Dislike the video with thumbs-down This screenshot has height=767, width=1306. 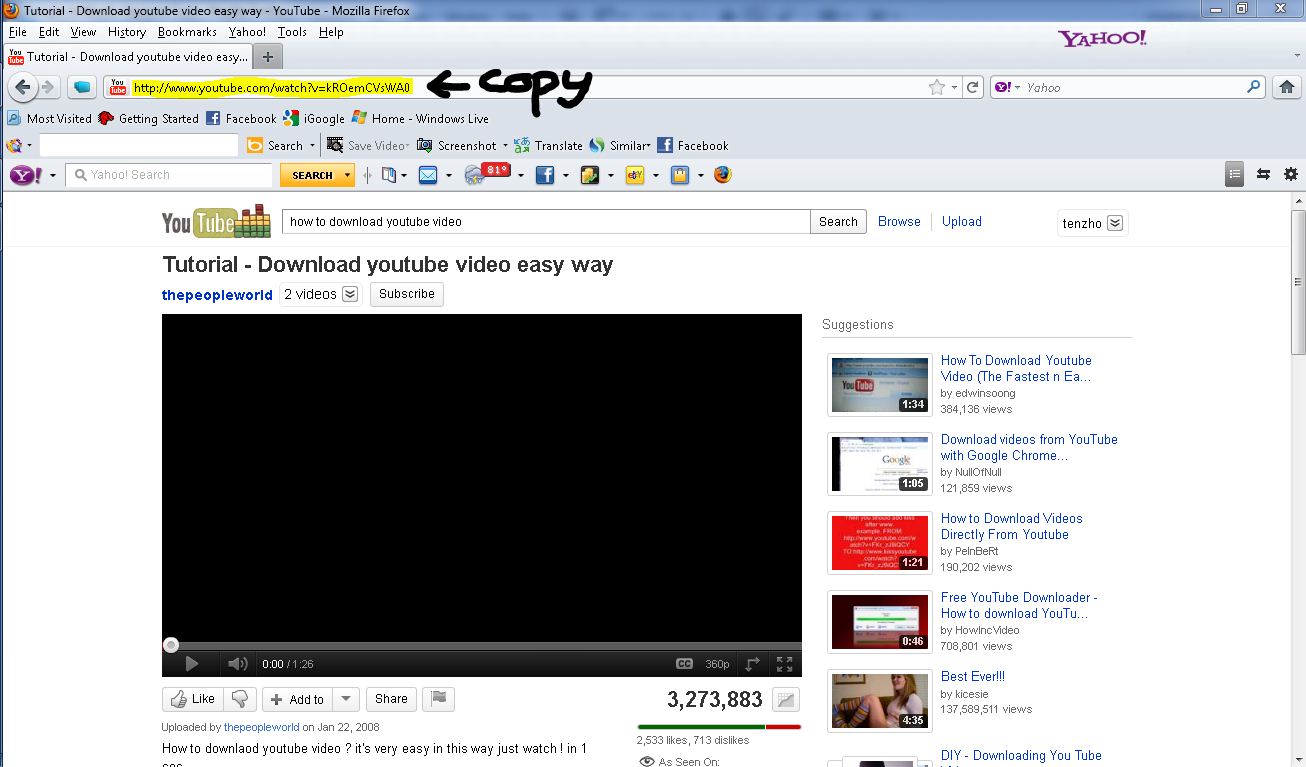pos(240,699)
